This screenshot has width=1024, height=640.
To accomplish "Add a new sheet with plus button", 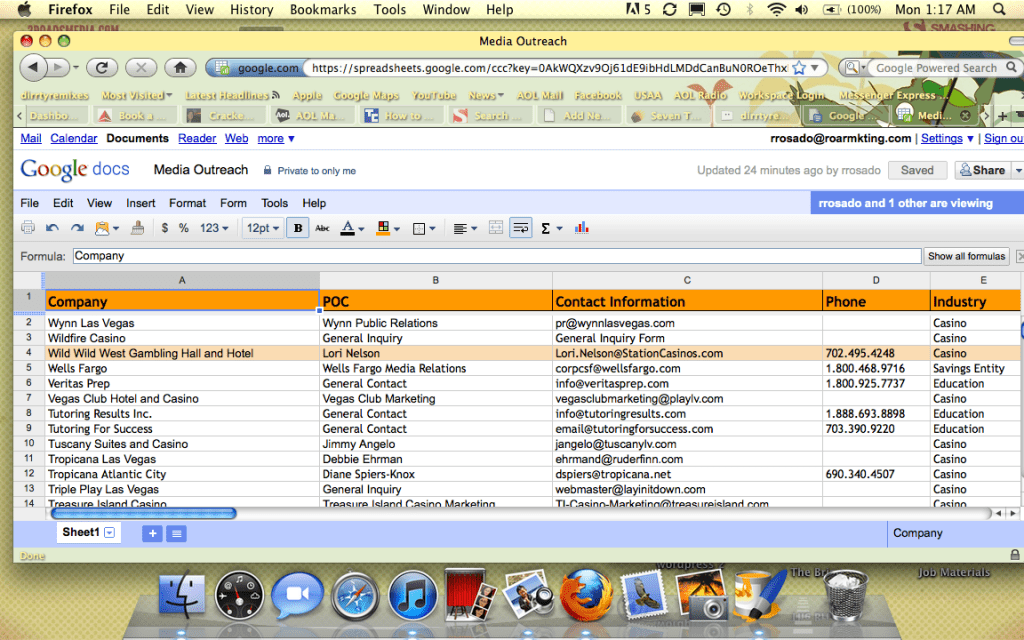I will click(x=153, y=534).
